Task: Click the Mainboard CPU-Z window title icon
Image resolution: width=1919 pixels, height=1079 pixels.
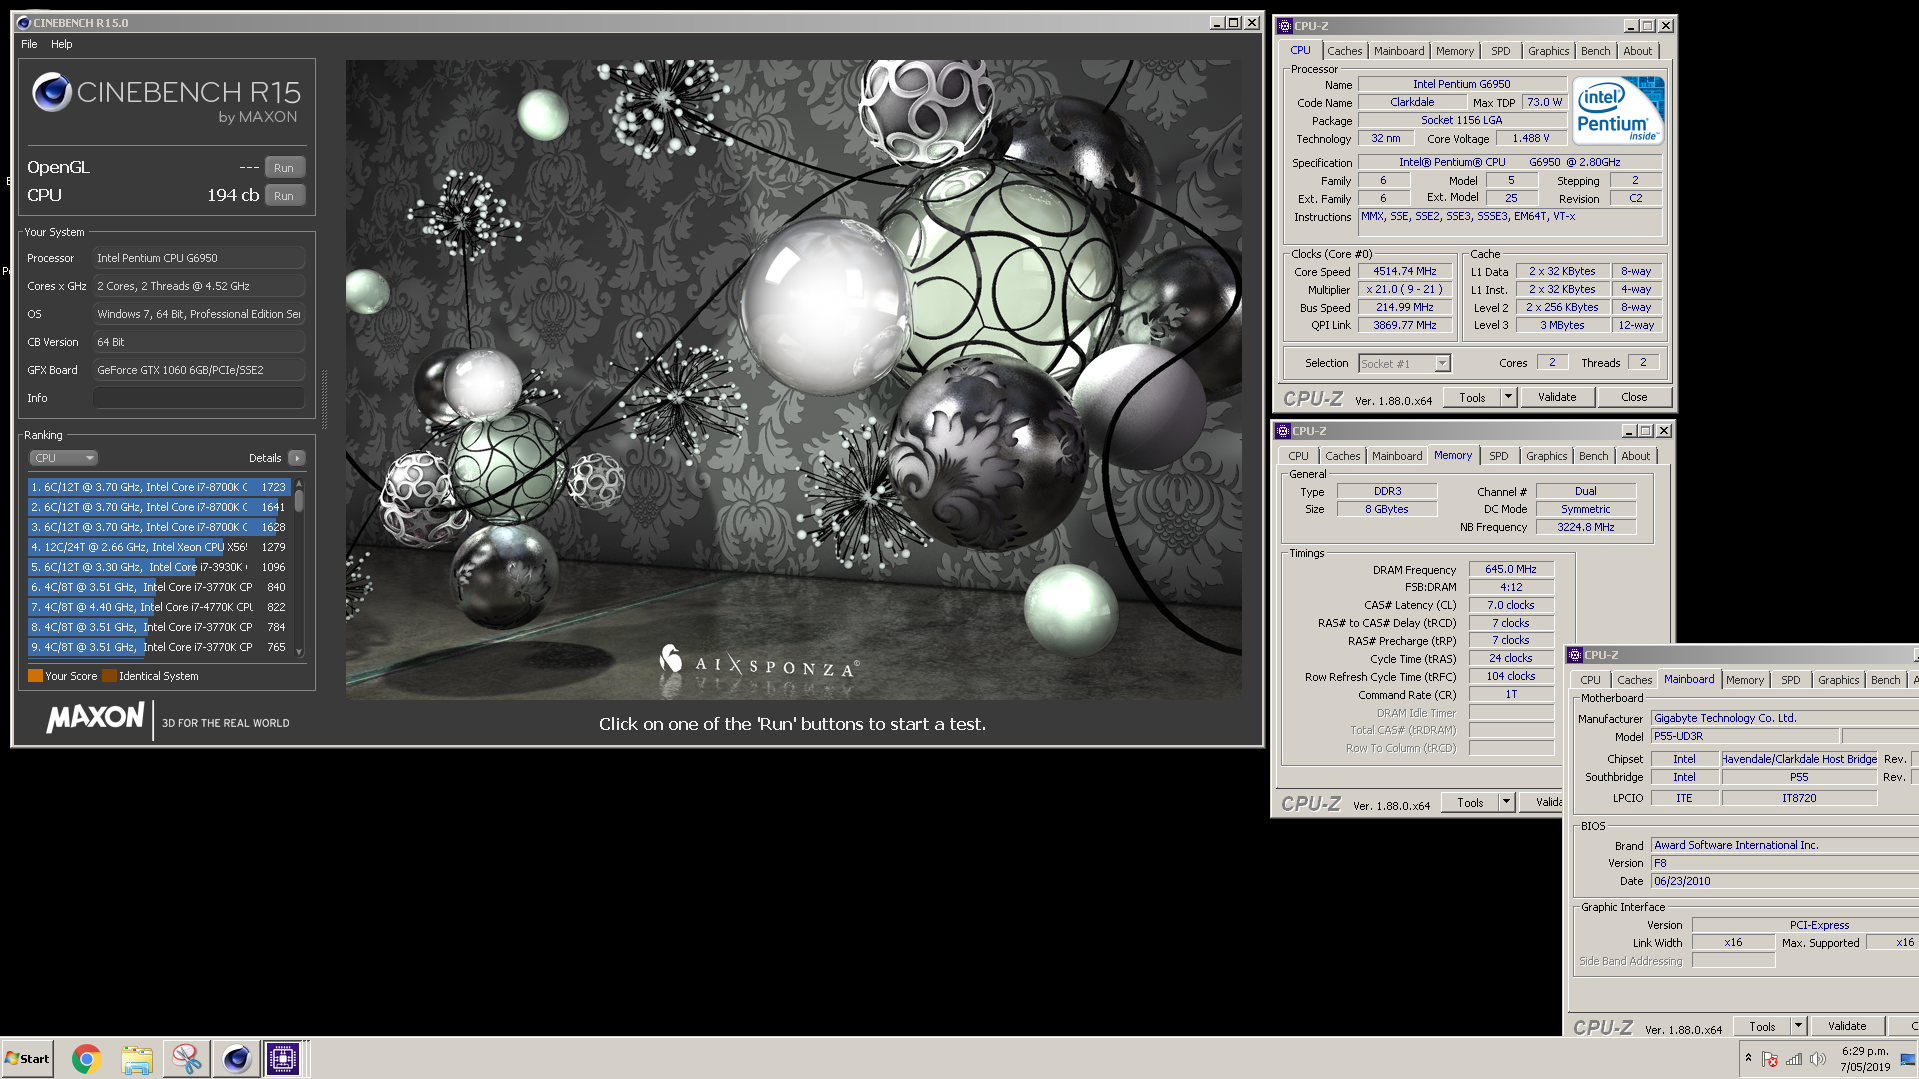Action: 1575,655
